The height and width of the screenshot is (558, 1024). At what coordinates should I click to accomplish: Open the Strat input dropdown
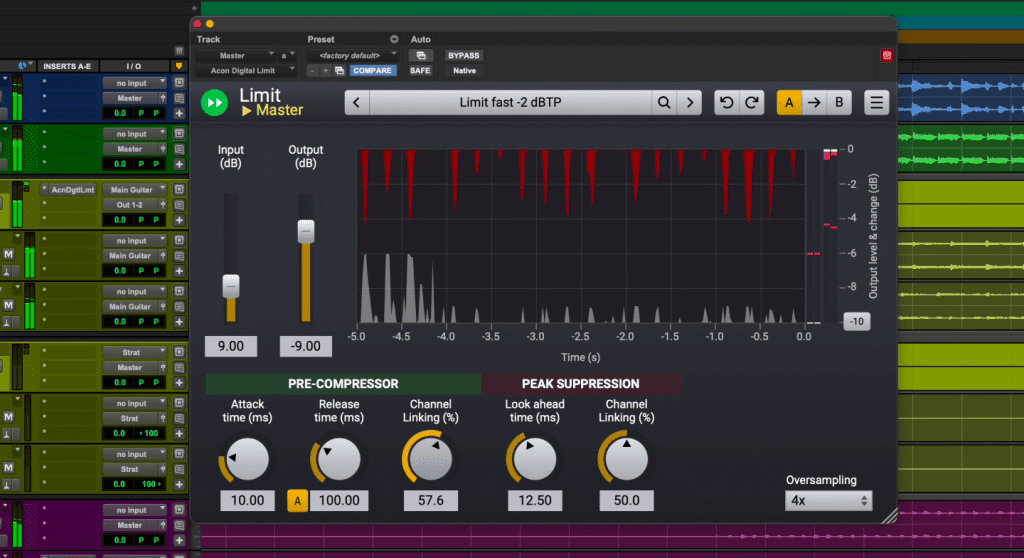coord(135,352)
